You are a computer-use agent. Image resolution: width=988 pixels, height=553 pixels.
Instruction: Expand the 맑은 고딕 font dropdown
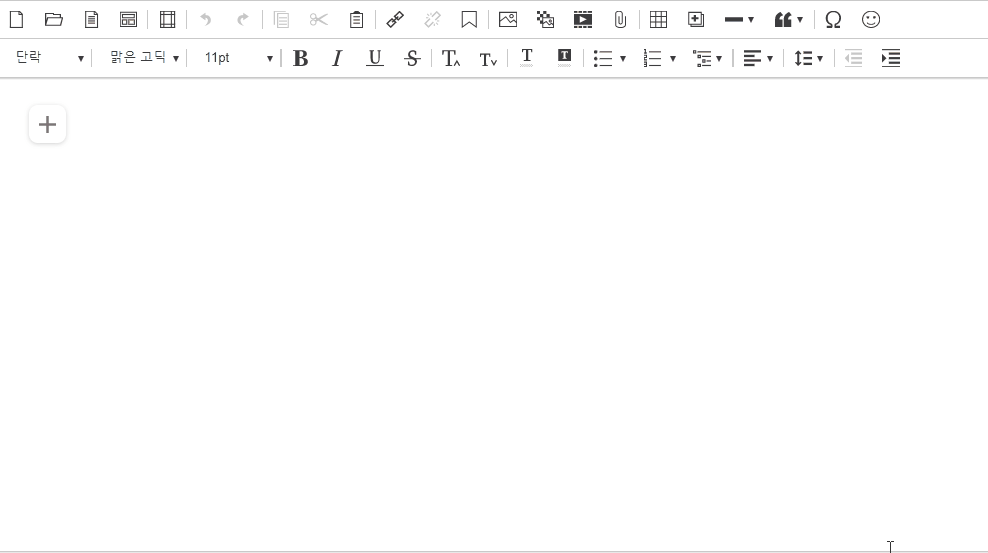click(x=144, y=58)
